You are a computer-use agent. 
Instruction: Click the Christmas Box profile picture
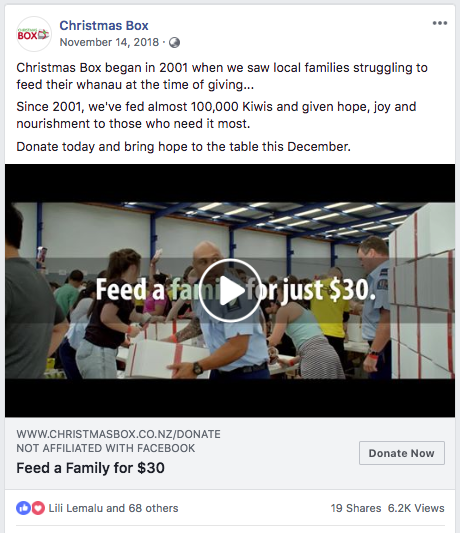(x=34, y=34)
